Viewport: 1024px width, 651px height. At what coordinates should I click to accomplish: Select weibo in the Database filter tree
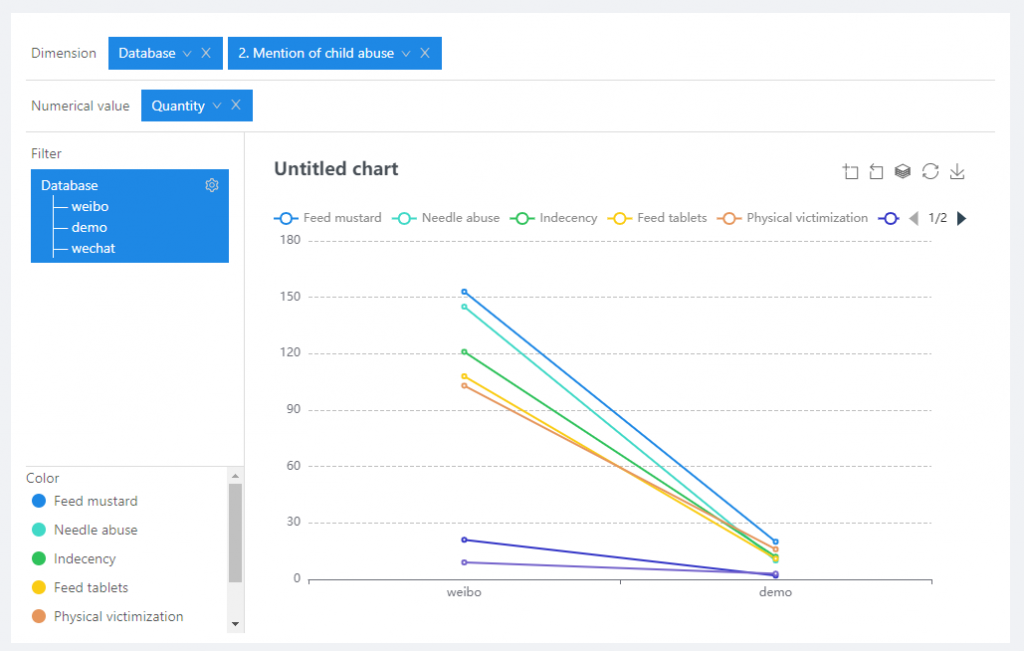90,207
